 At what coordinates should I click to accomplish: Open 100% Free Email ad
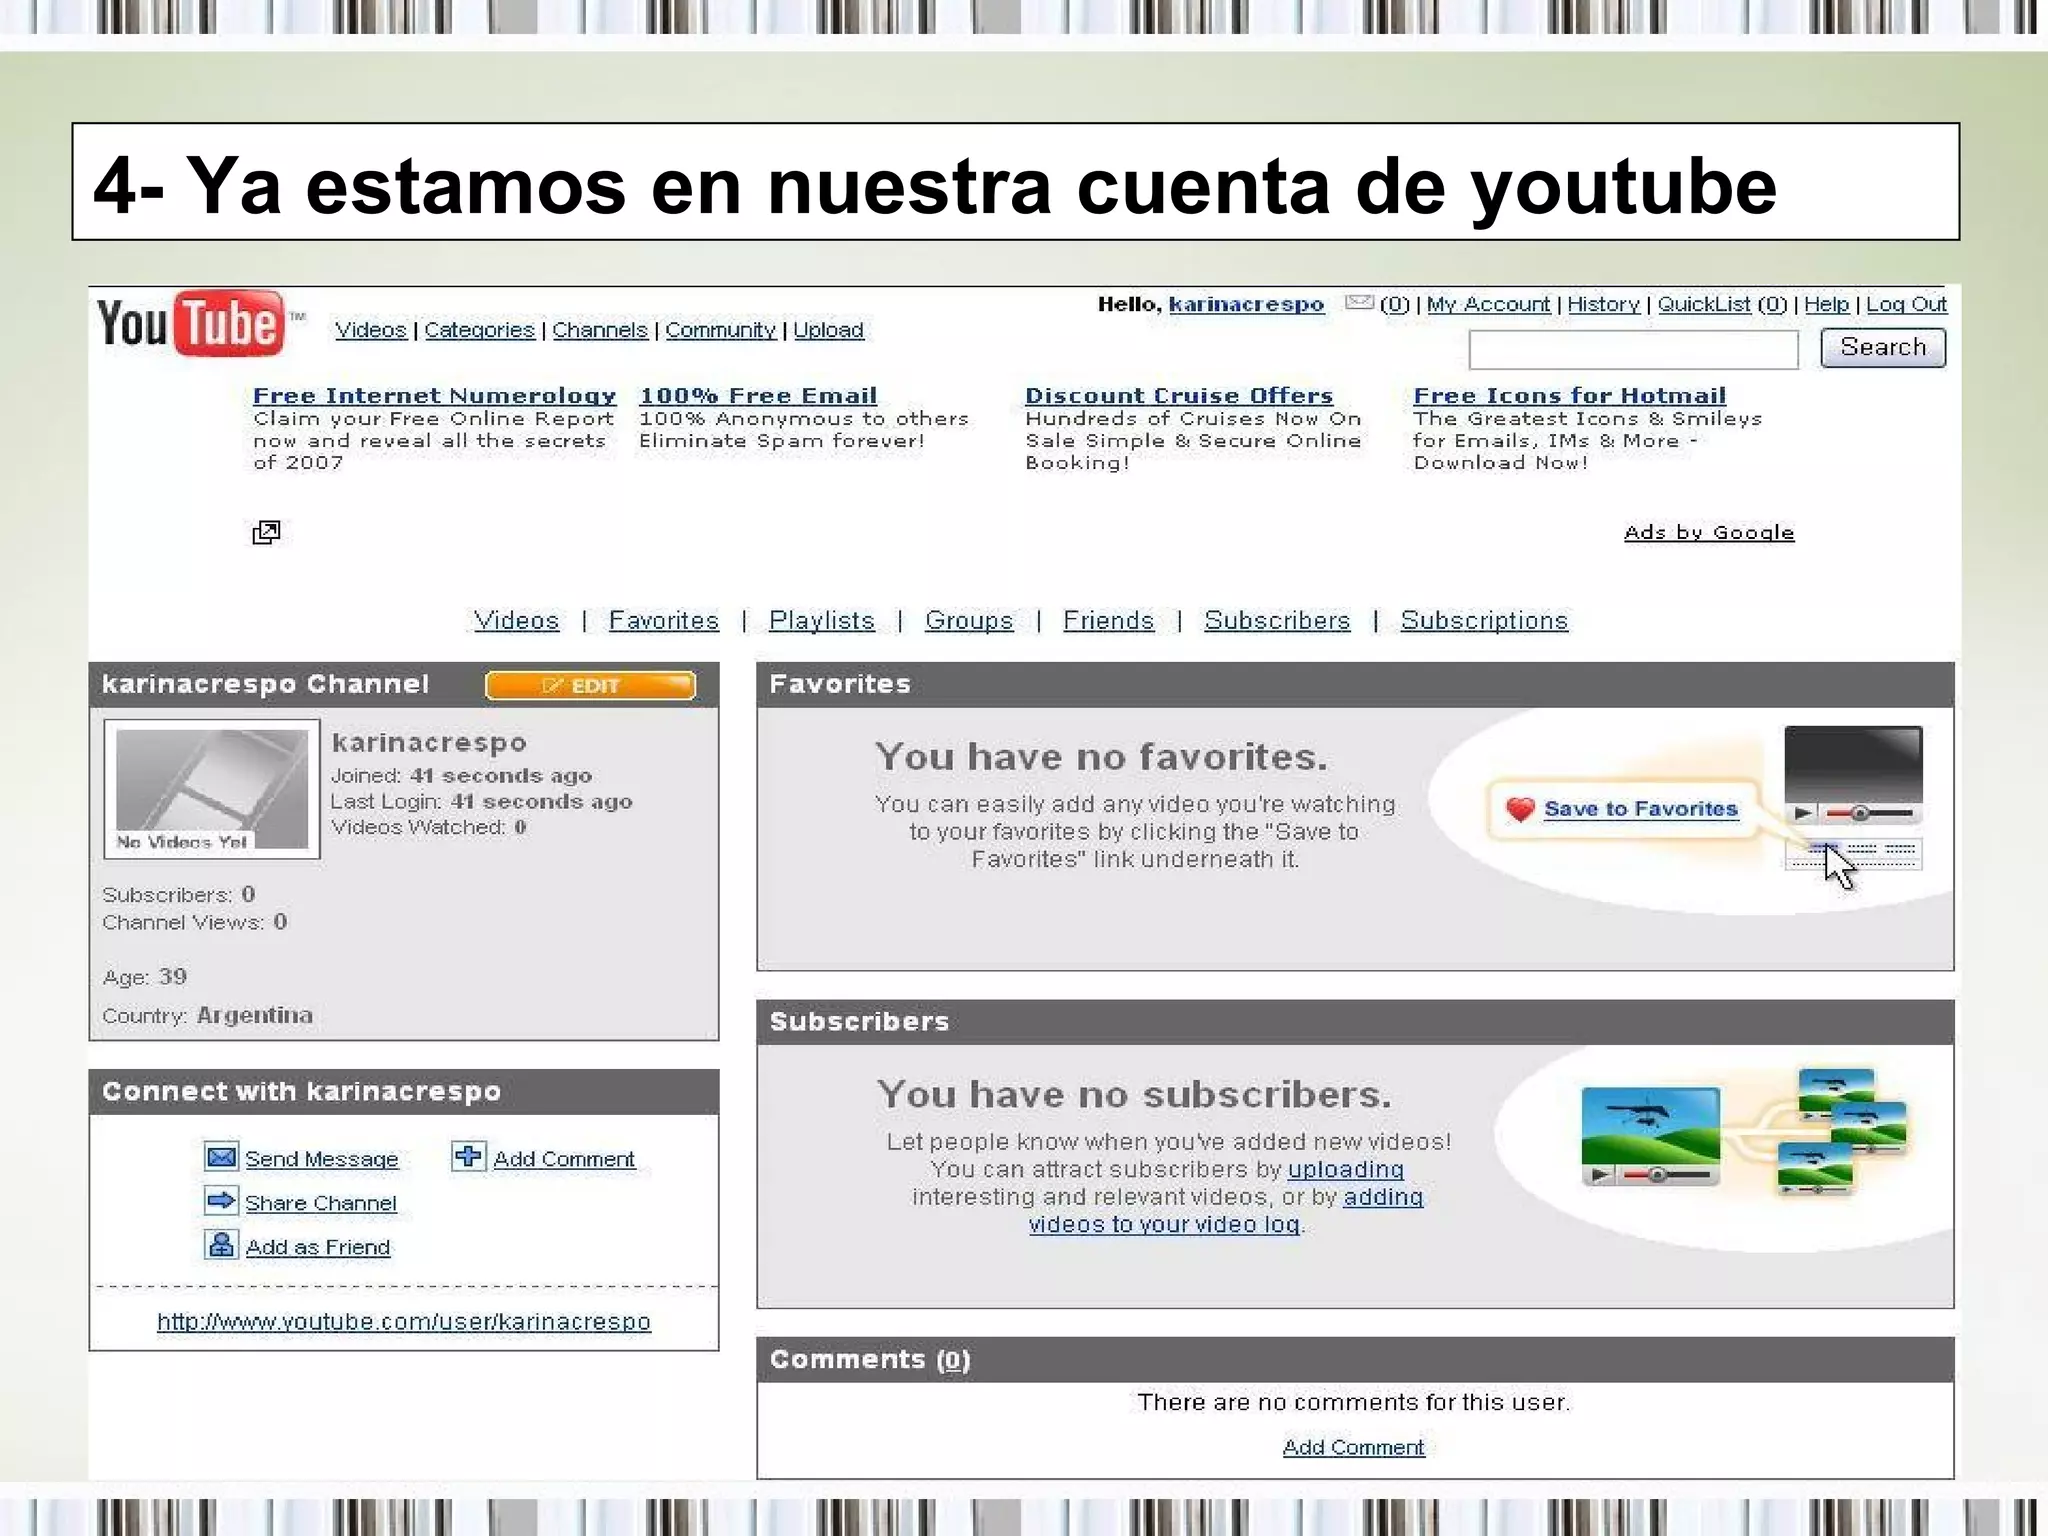pyautogui.click(x=758, y=396)
